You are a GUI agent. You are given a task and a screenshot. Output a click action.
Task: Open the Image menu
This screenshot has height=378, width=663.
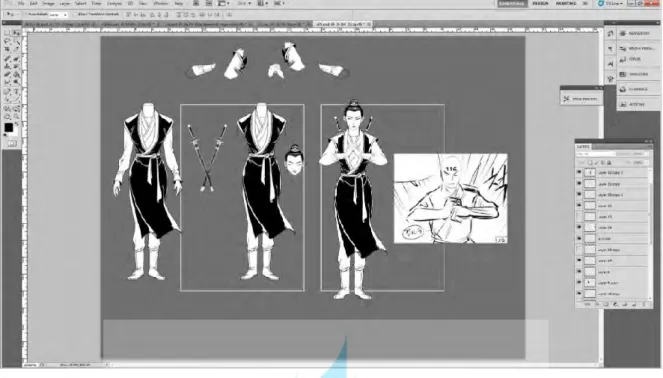pyautogui.click(x=48, y=3)
